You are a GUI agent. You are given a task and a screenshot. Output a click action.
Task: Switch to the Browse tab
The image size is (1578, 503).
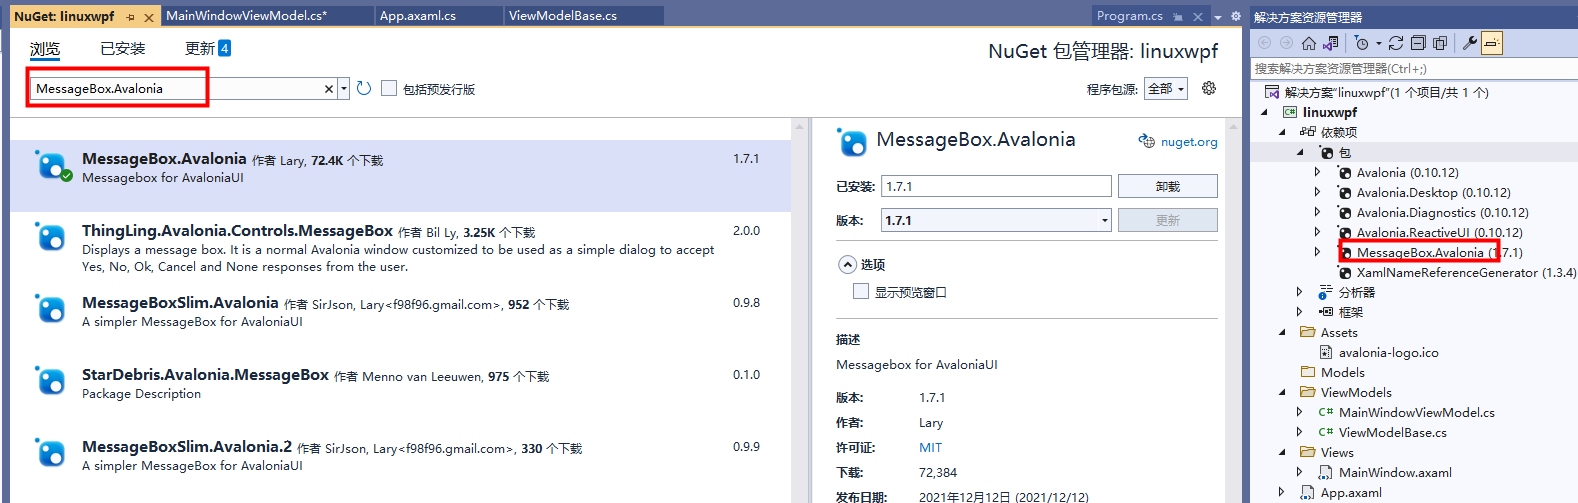45,49
